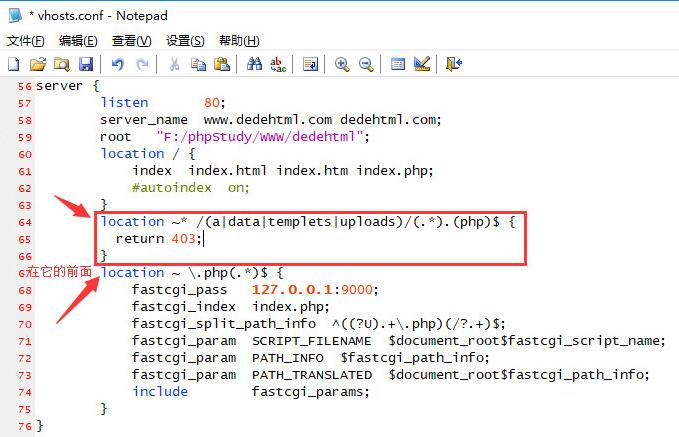Image resolution: width=679 pixels, height=437 pixels.
Task: Click the Exit door icon in toolbar
Action: coord(454,64)
